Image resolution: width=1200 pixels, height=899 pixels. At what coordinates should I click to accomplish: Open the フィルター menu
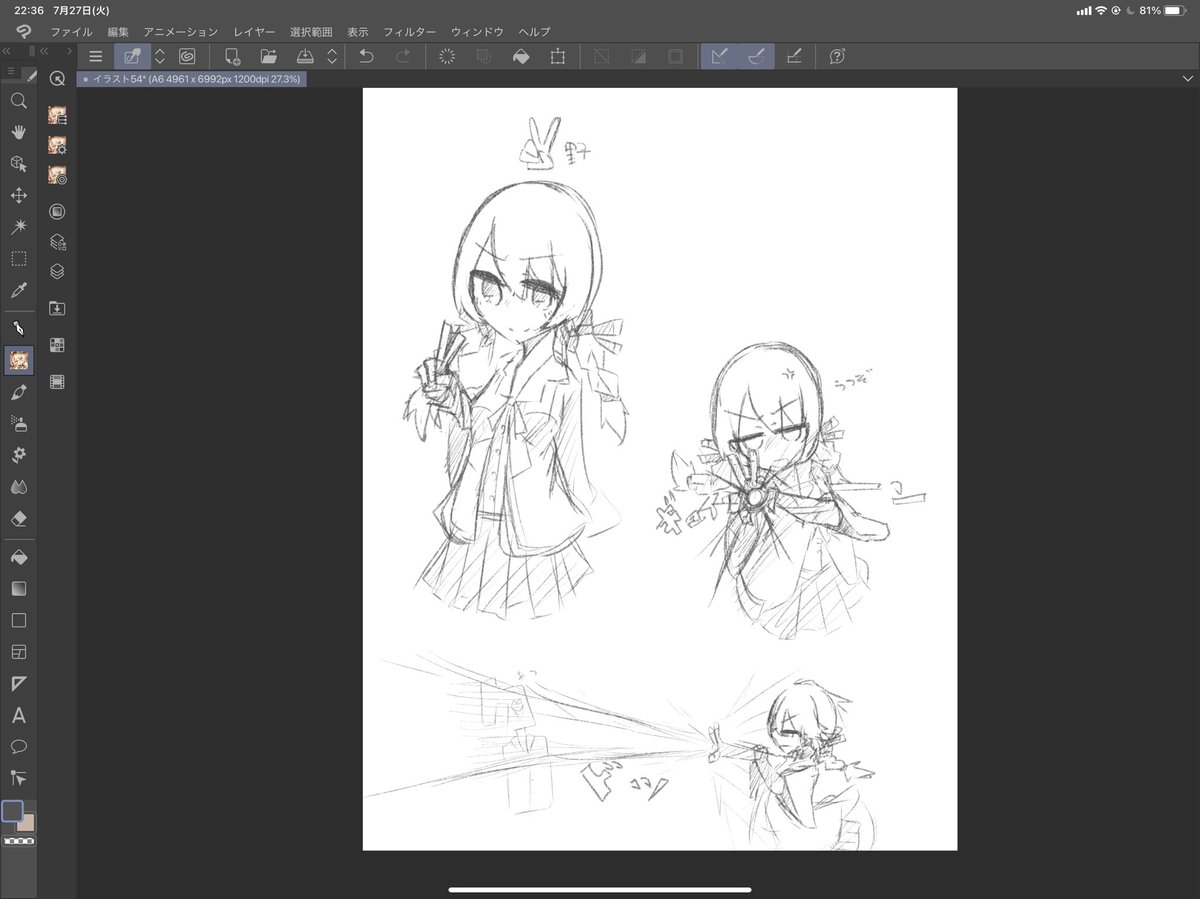point(410,32)
